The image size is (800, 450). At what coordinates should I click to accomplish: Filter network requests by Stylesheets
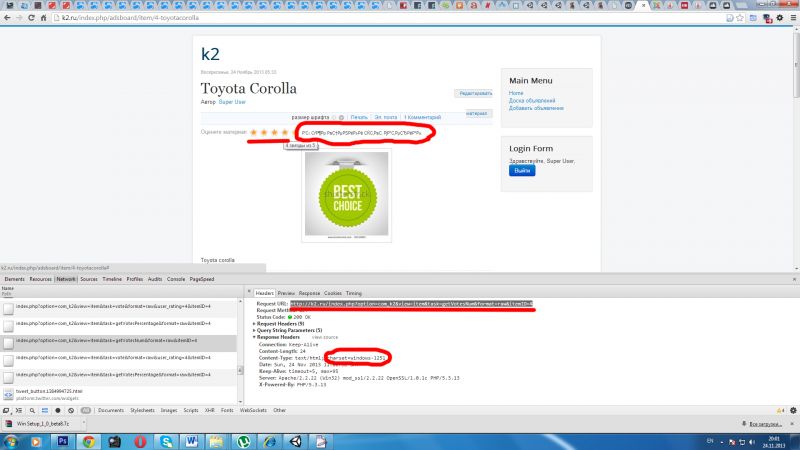click(x=142, y=410)
